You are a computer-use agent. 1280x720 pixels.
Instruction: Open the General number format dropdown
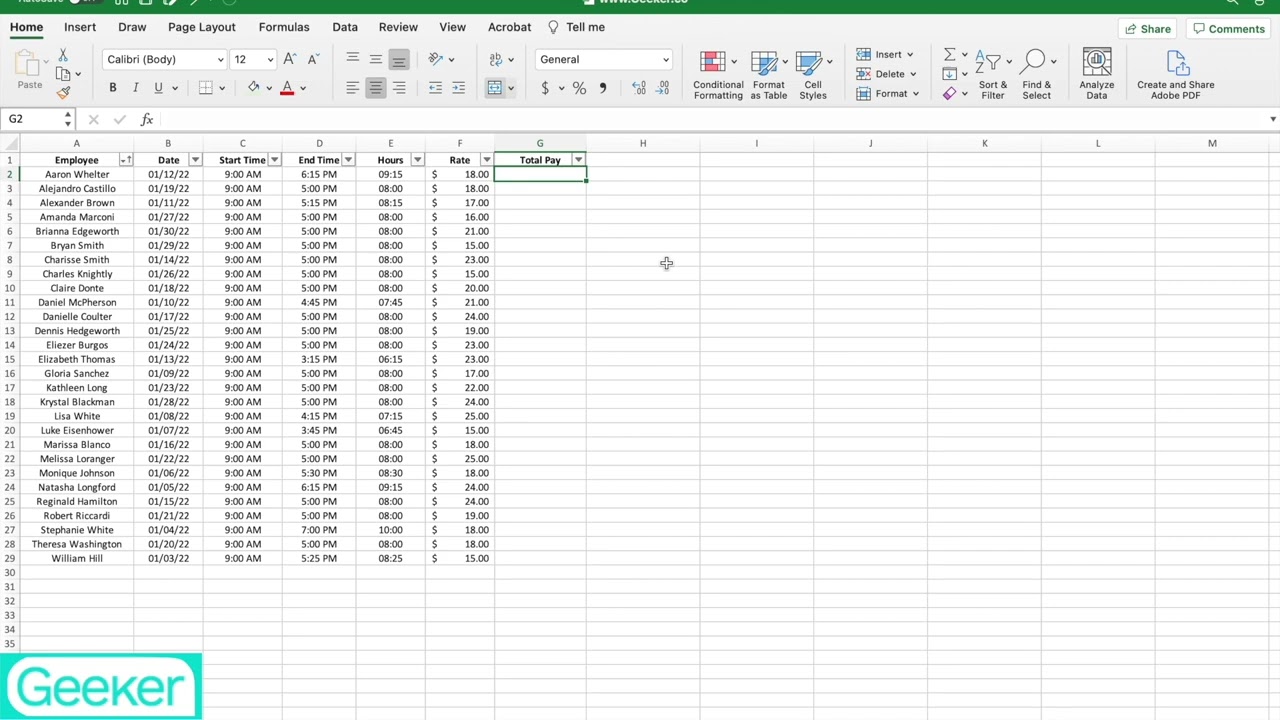(665, 60)
